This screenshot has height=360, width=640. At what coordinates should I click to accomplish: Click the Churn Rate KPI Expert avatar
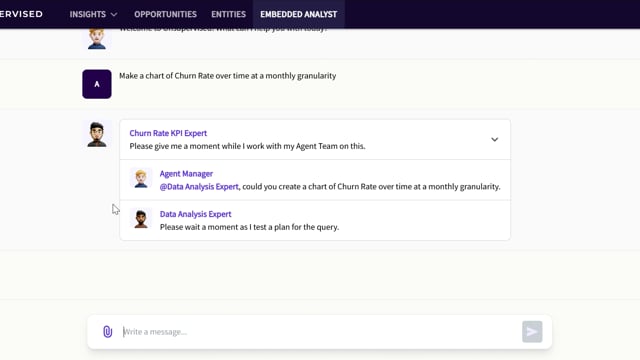click(97, 134)
